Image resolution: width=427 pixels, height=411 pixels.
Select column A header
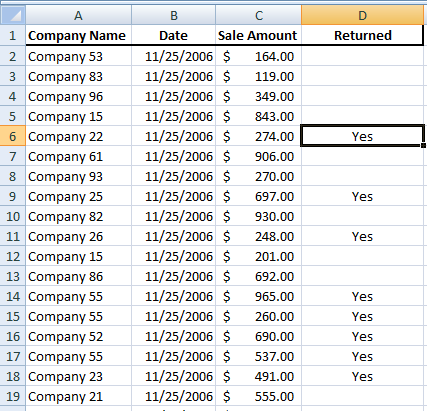[x=78, y=15]
